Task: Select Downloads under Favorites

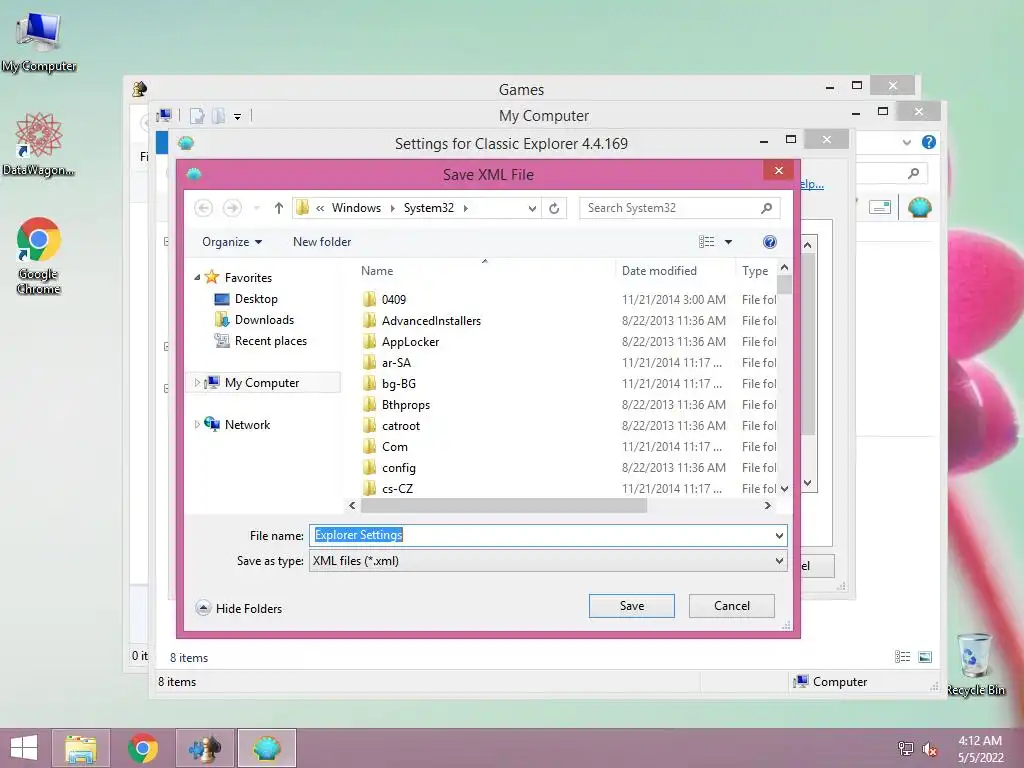Action: (x=264, y=319)
